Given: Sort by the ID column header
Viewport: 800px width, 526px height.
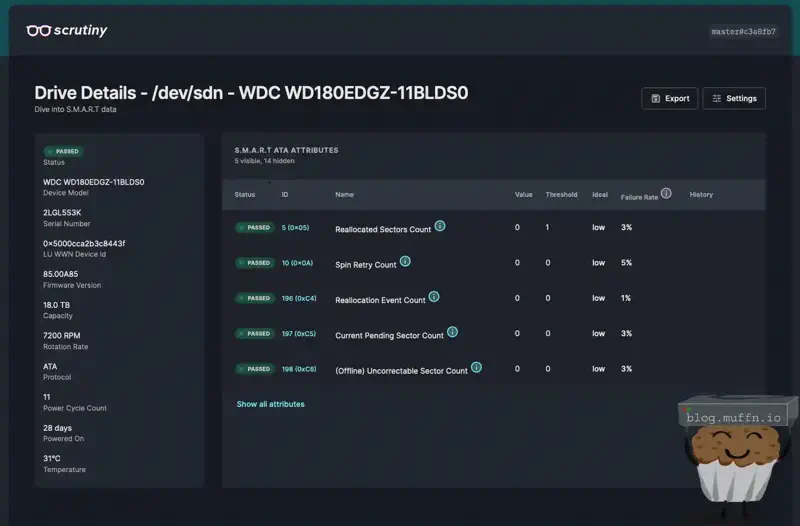Looking at the screenshot, I should (285, 195).
